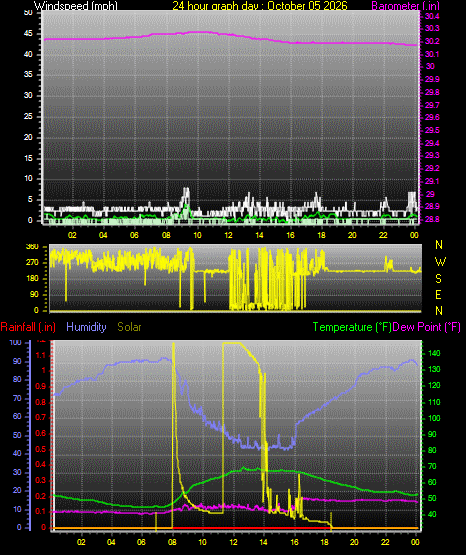
Task: Click the 140 value on the temperature axis
Action: pos(434,353)
